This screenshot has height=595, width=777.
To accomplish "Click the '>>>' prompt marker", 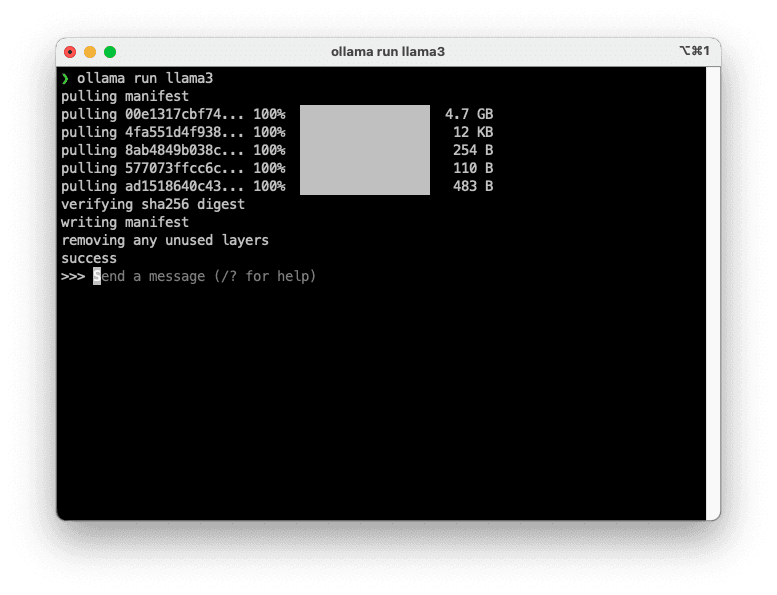I will [73, 276].
